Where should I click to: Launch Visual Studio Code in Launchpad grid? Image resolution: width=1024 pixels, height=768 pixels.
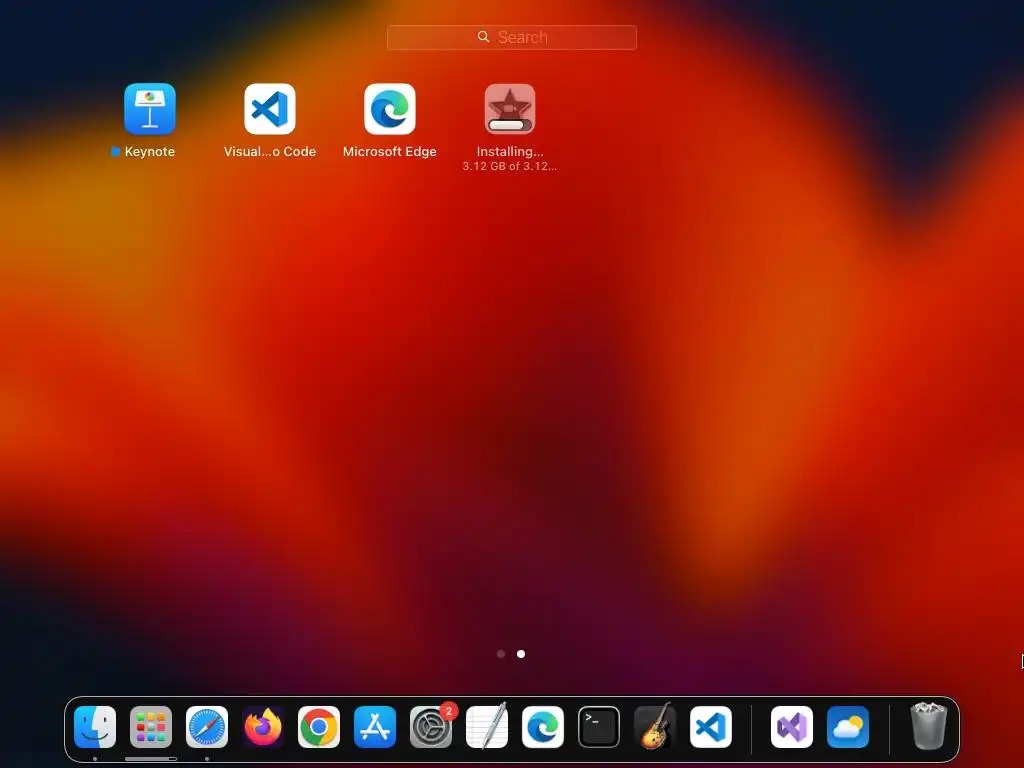pyautogui.click(x=270, y=108)
